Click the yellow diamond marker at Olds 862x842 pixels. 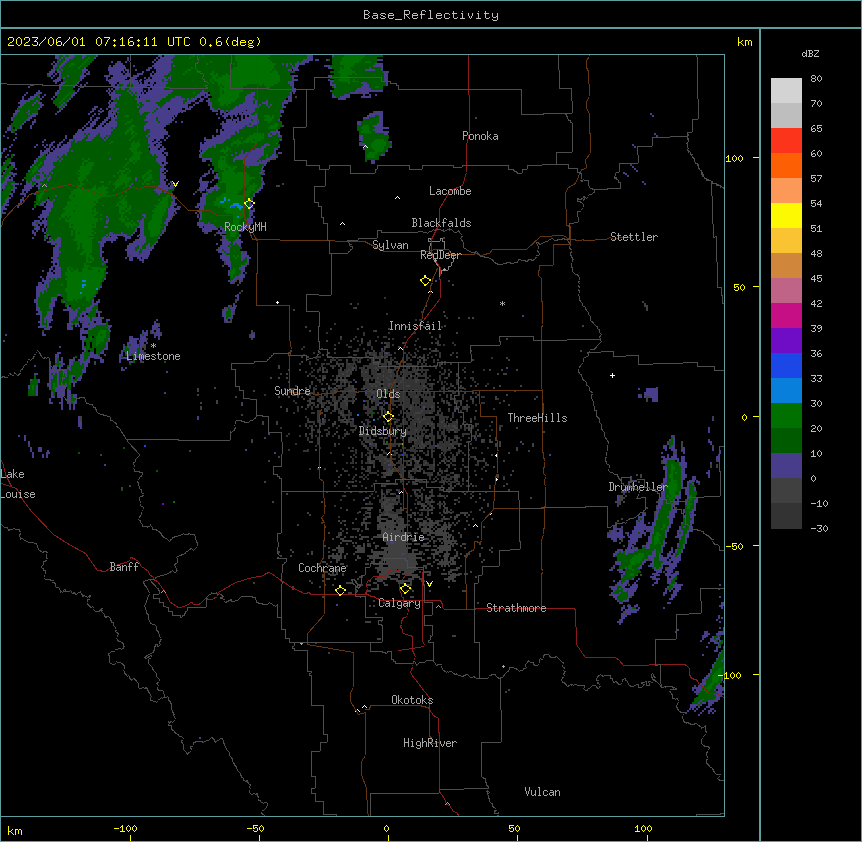click(x=388, y=416)
